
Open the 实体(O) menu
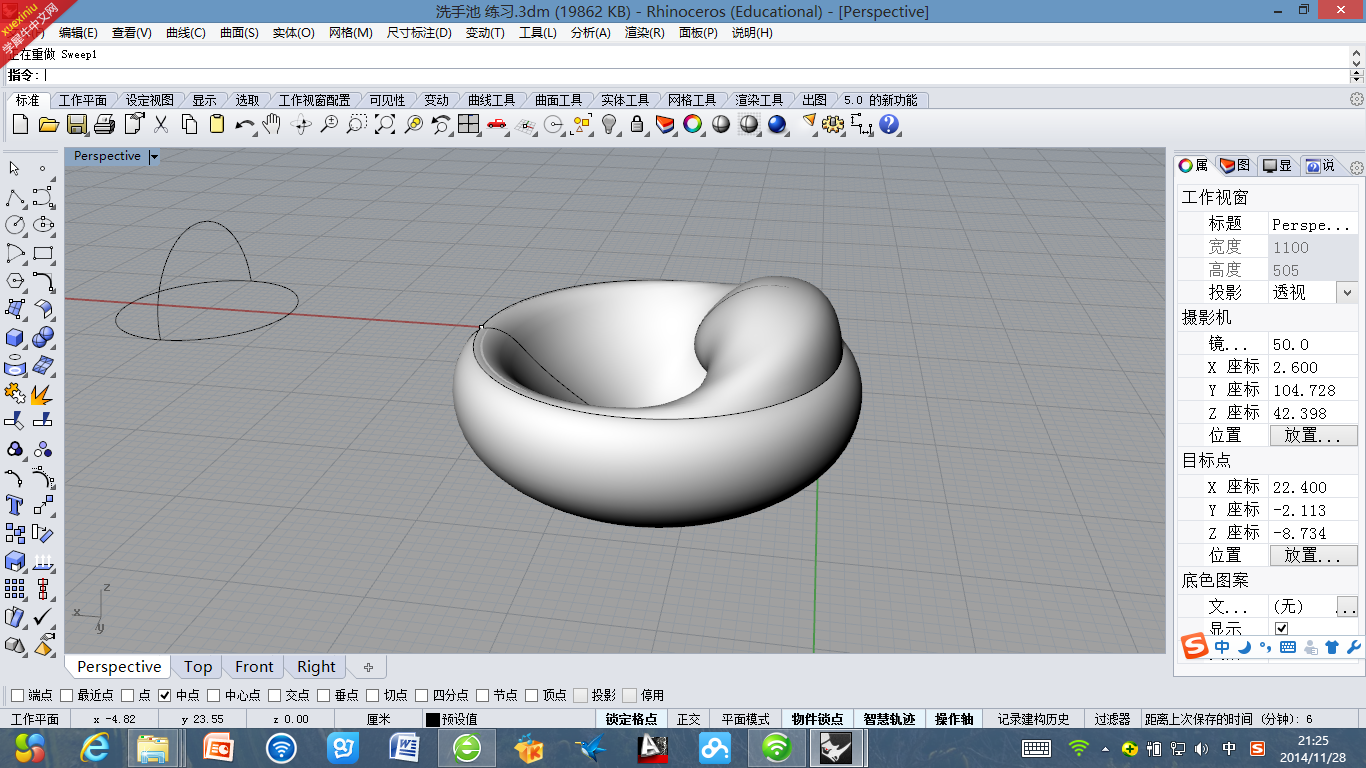pyautogui.click(x=294, y=33)
